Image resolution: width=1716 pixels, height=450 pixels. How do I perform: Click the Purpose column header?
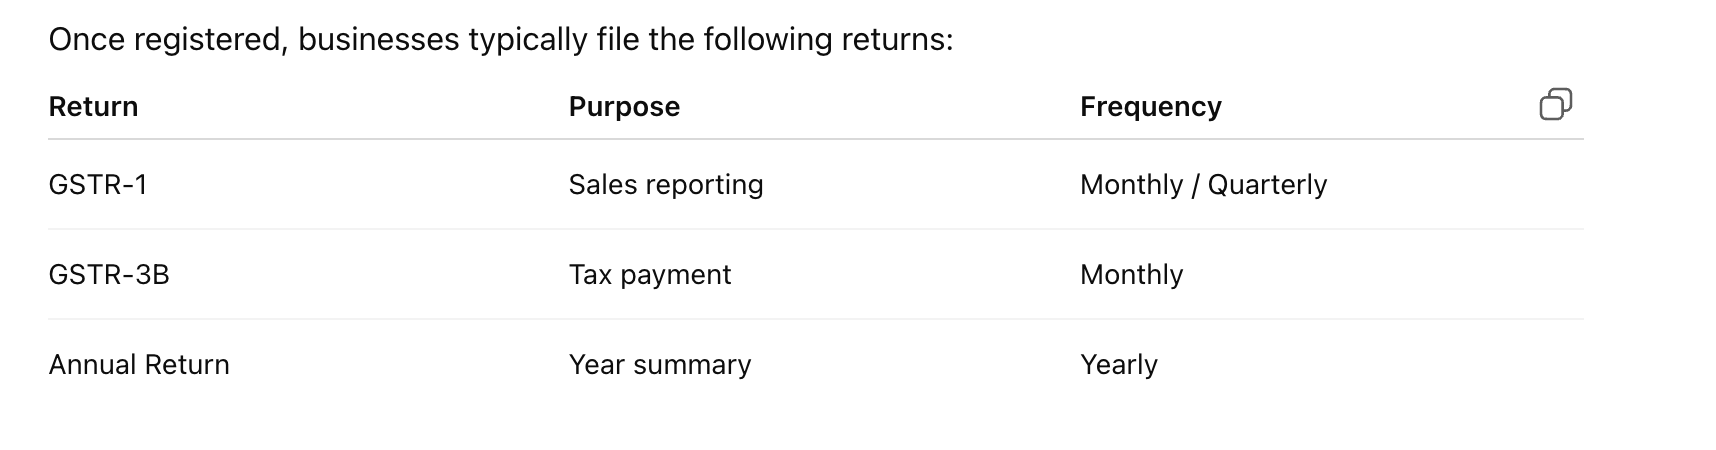pyautogui.click(x=624, y=107)
